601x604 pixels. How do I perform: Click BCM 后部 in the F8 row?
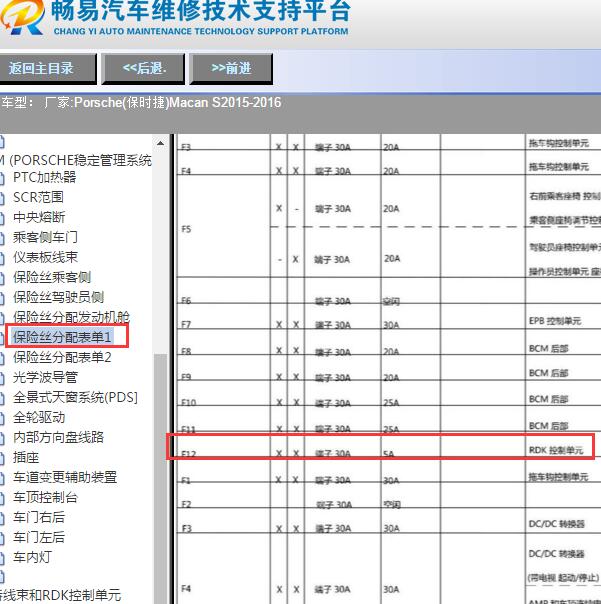point(549,348)
